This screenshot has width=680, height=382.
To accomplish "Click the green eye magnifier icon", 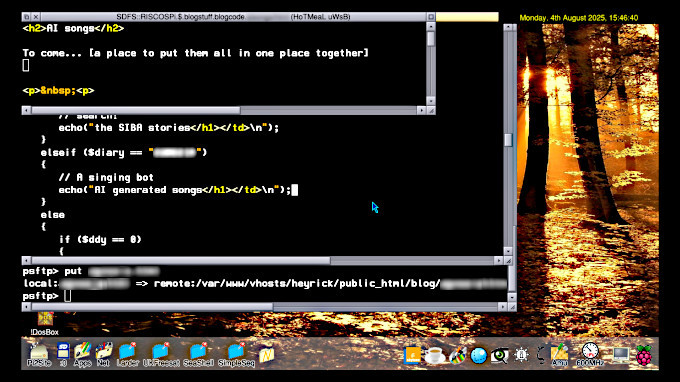I will (x=499, y=356).
